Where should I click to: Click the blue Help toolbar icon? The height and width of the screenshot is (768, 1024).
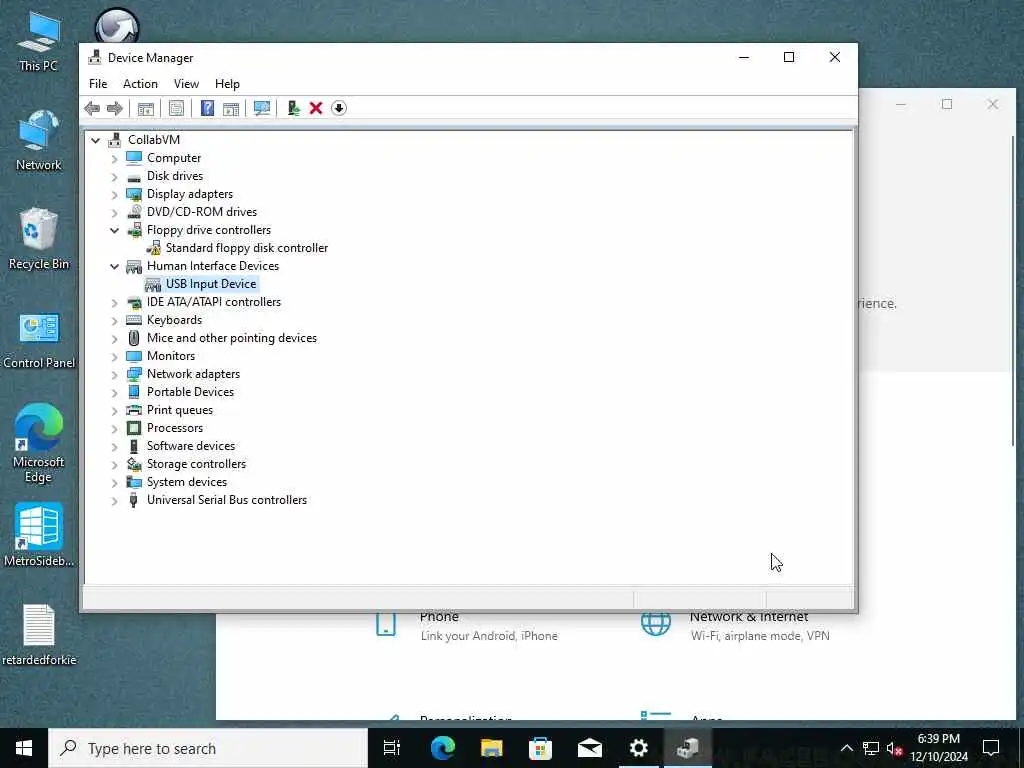[207, 108]
